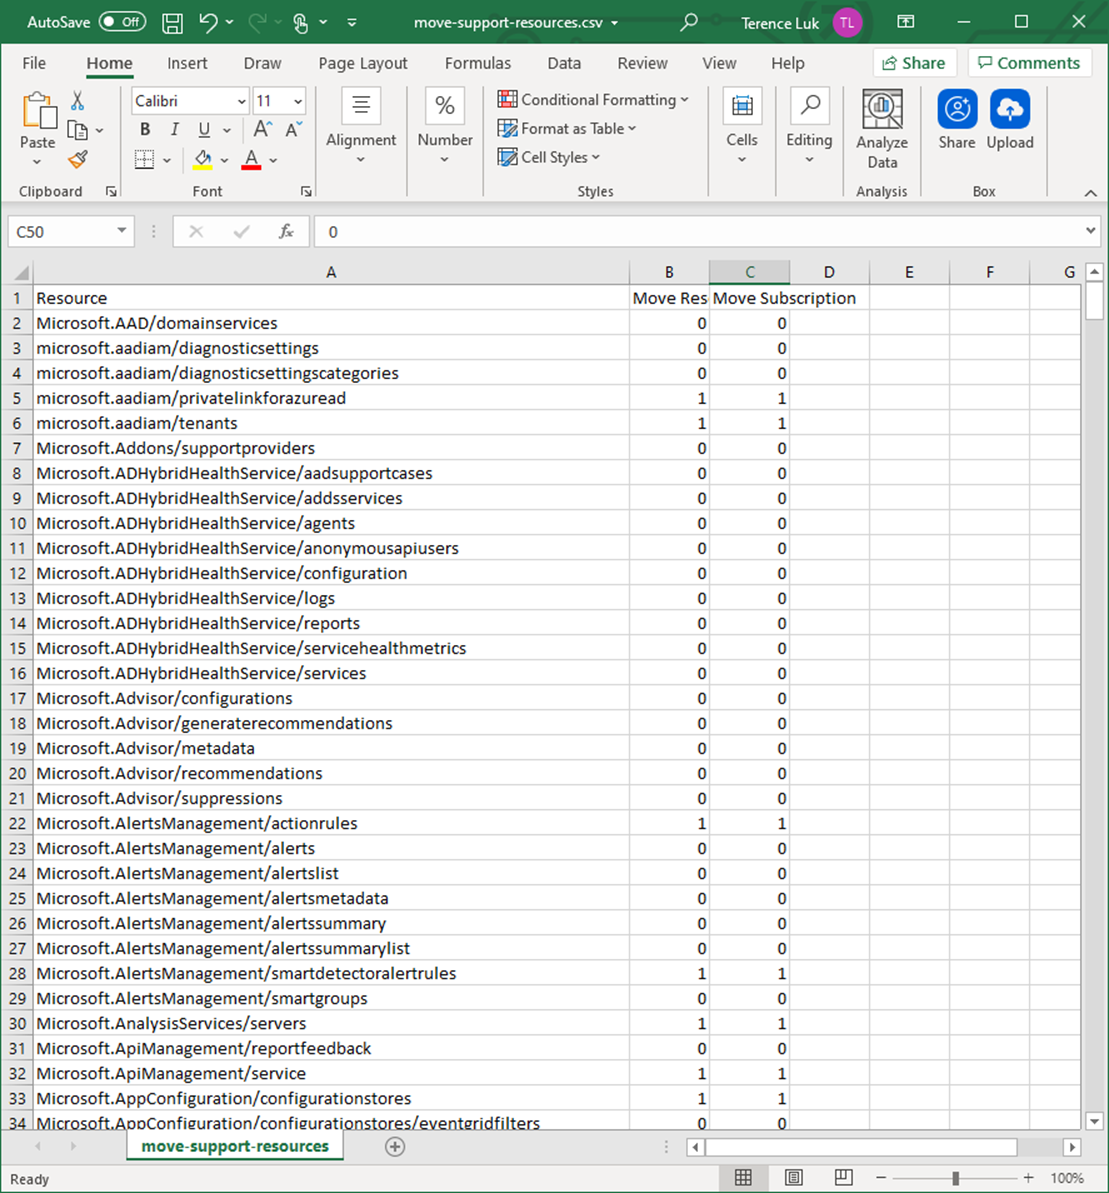Open the Name Box dropdown arrow
This screenshot has width=1109, height=1193.
tap(122, 231)
